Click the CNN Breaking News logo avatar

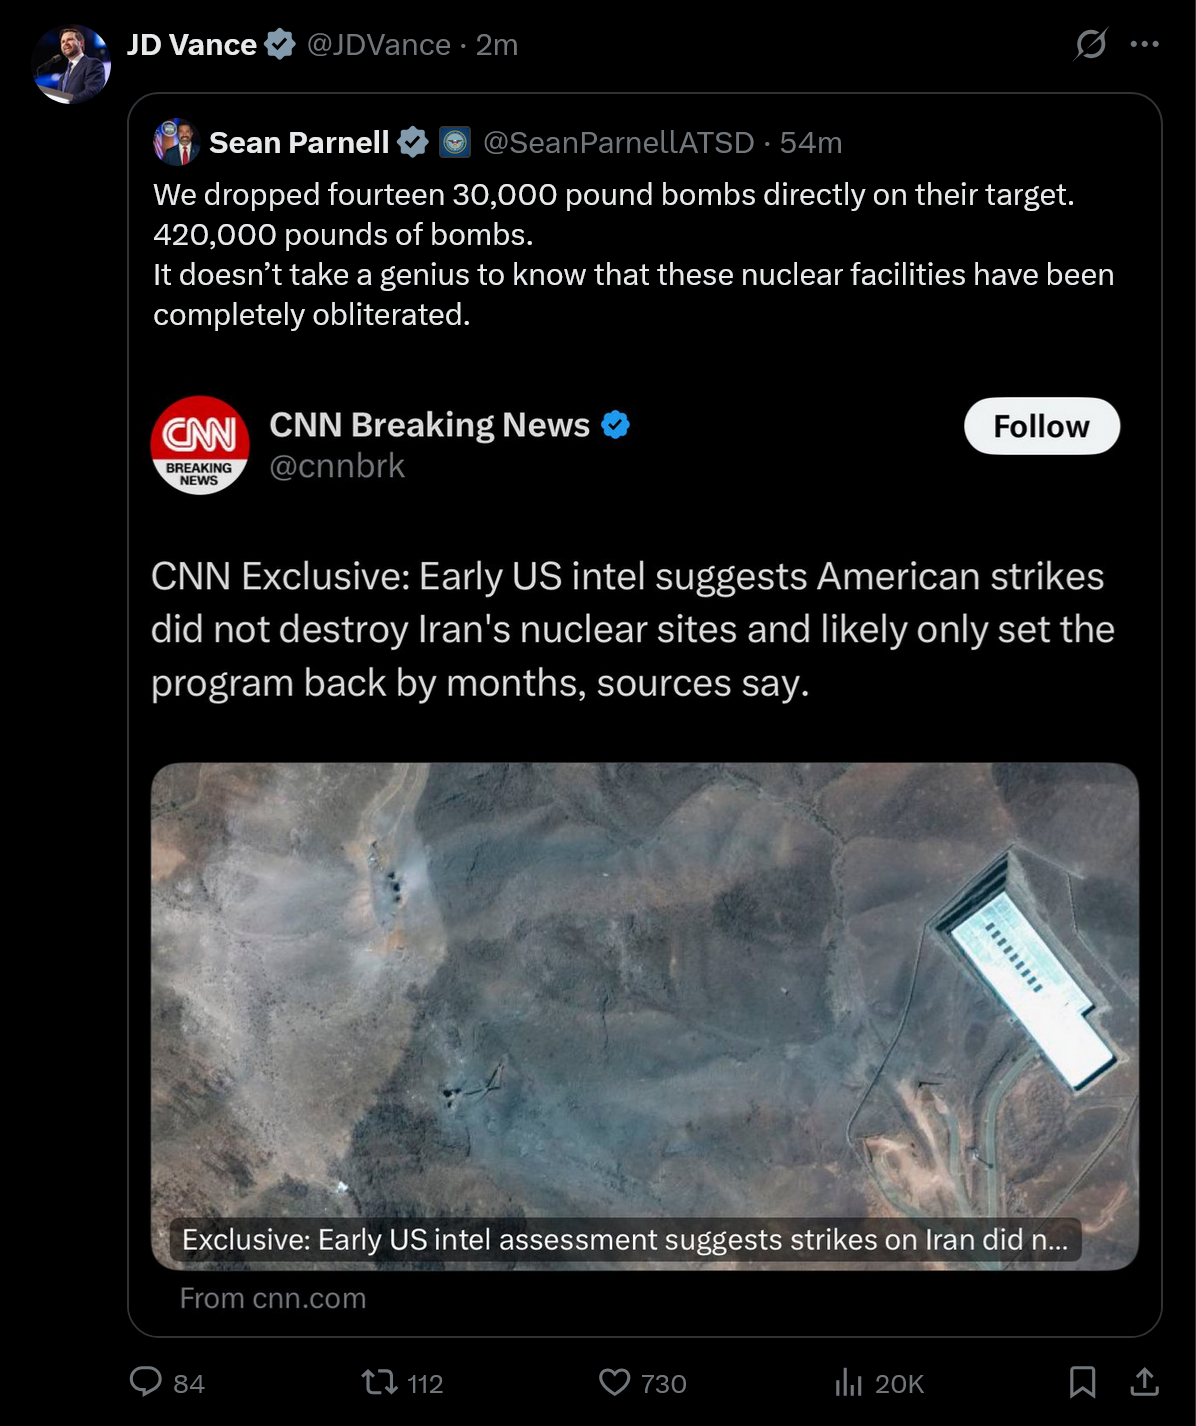pyautogui.click(x=200, y=445)
